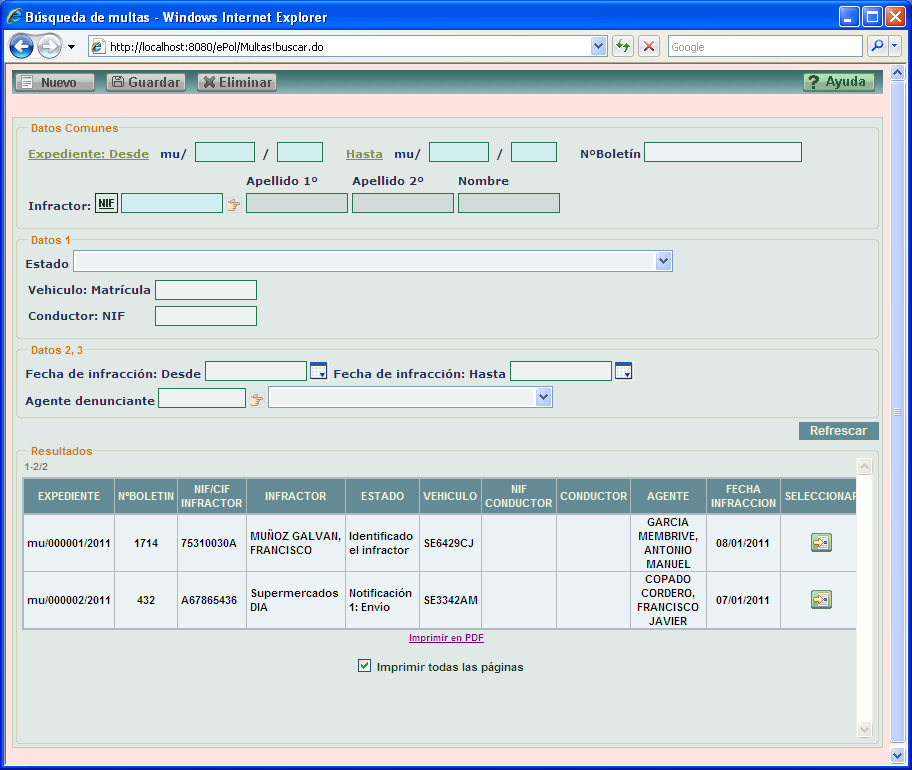
Task: Click the browser Stop icon
Action: [649, 47]
